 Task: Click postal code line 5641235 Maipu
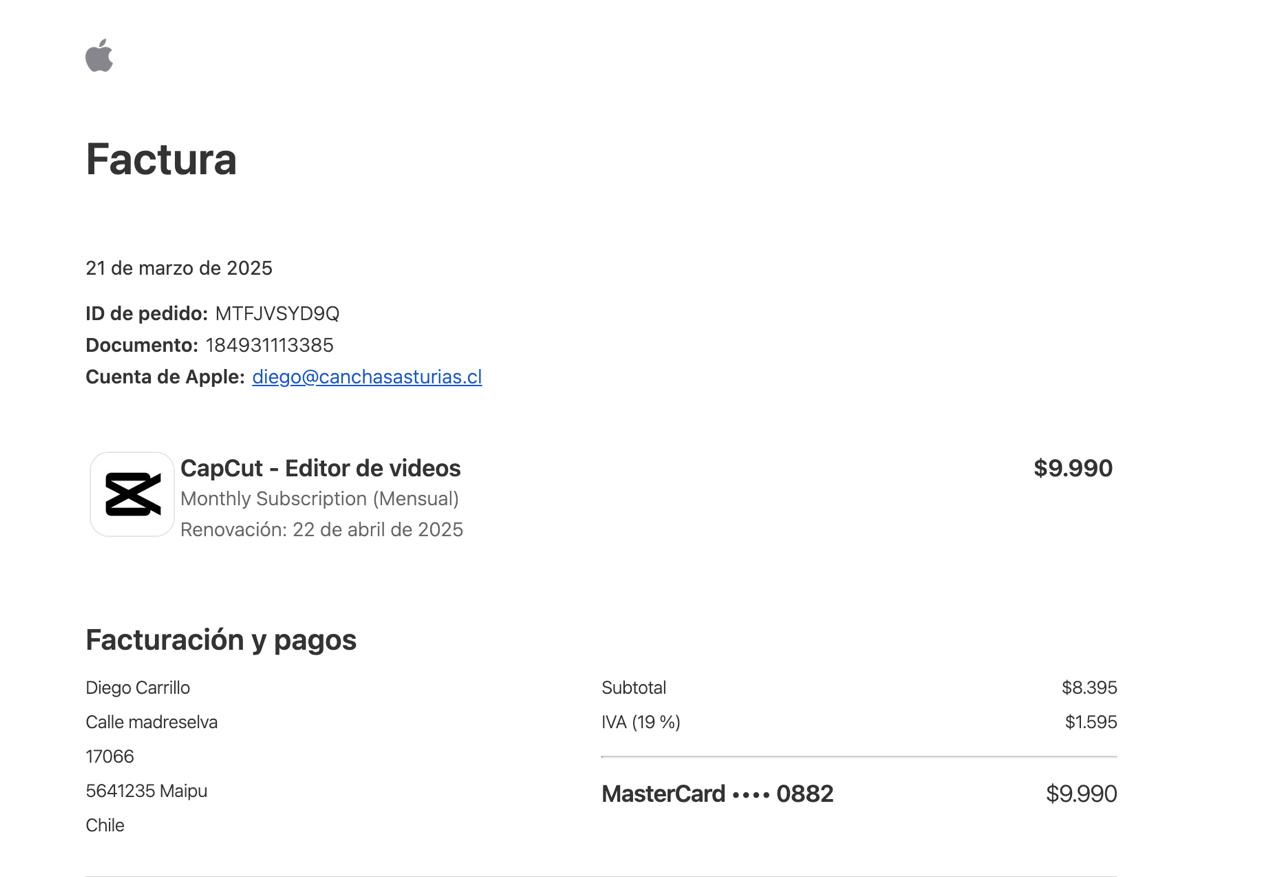click(x=146, y=791)
